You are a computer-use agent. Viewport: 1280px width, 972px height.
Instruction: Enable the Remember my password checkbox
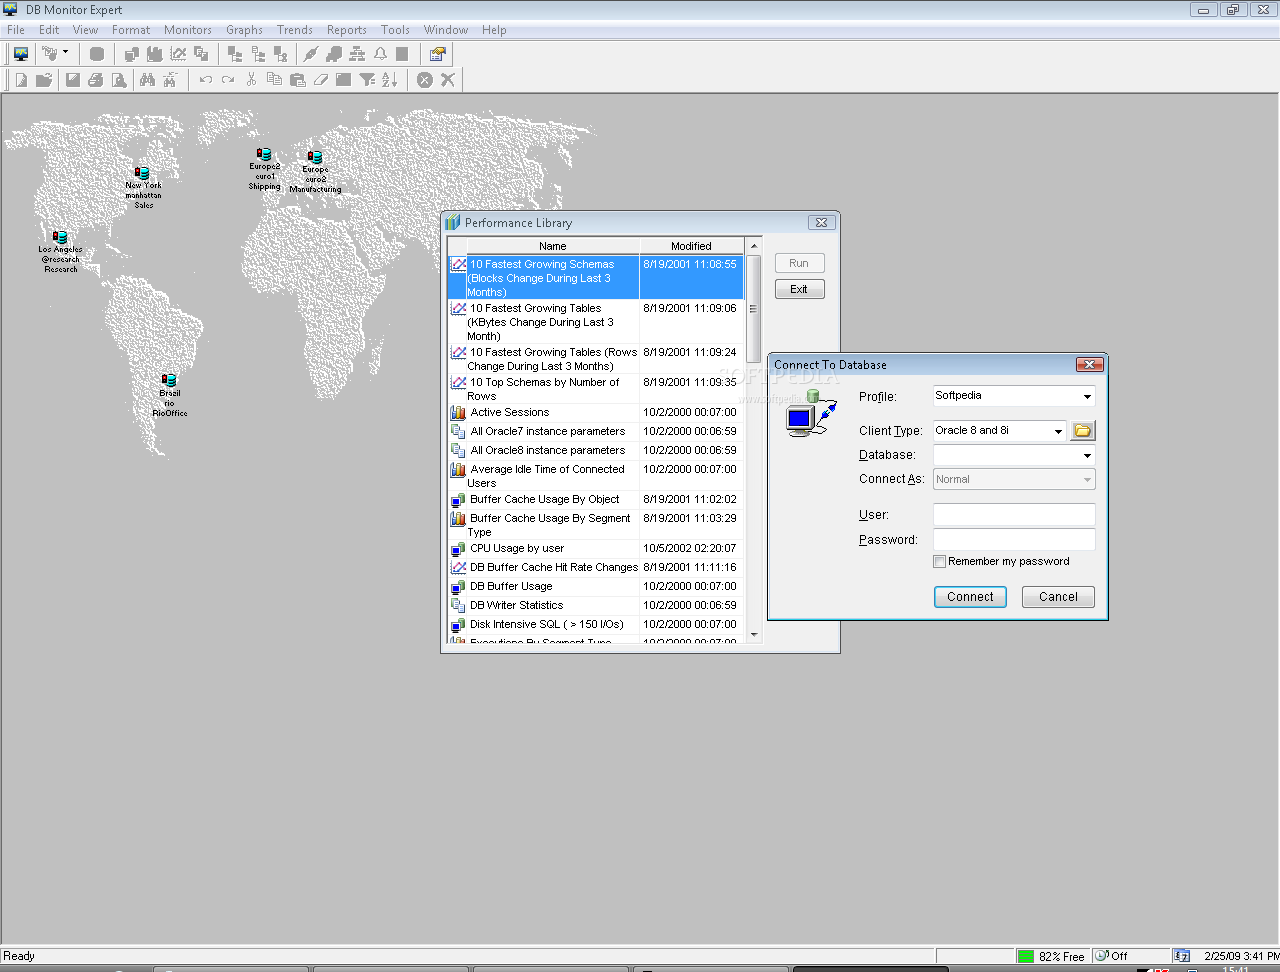939,562
